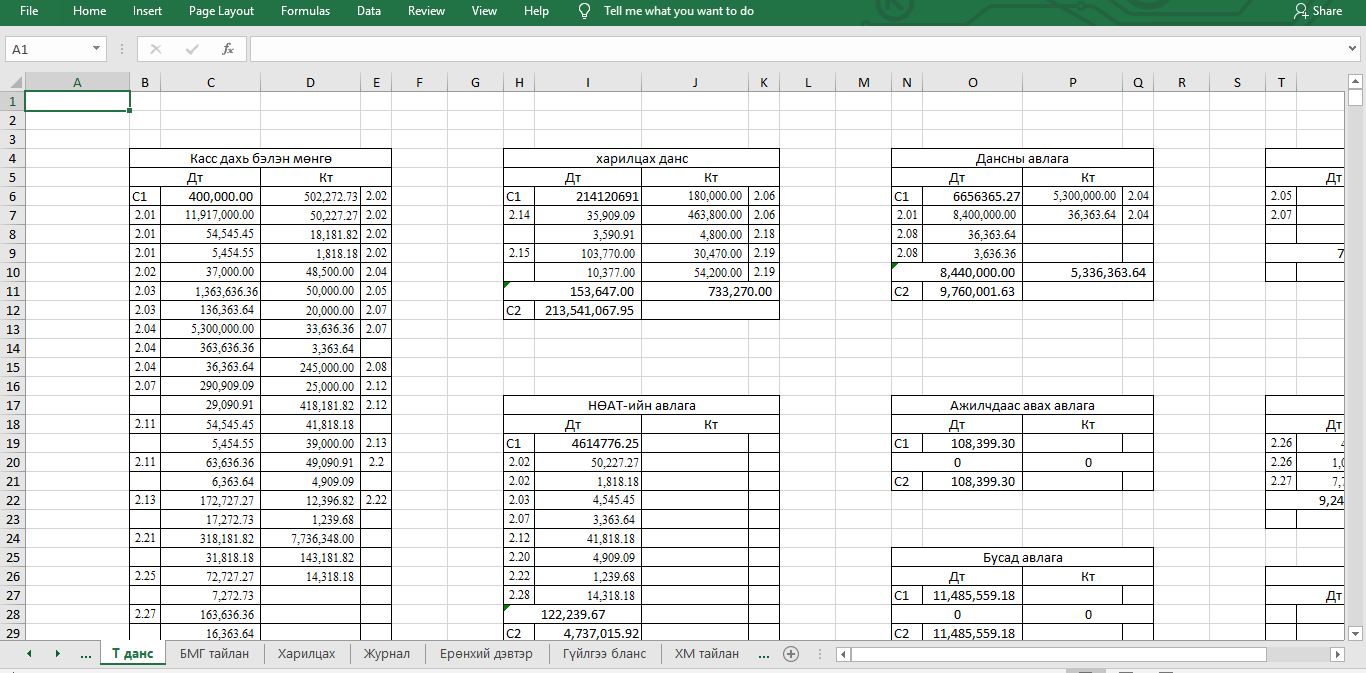Screen dimensions: 1366x673
Task: Click the Insert Function fx icon
Action: point(228,49)
